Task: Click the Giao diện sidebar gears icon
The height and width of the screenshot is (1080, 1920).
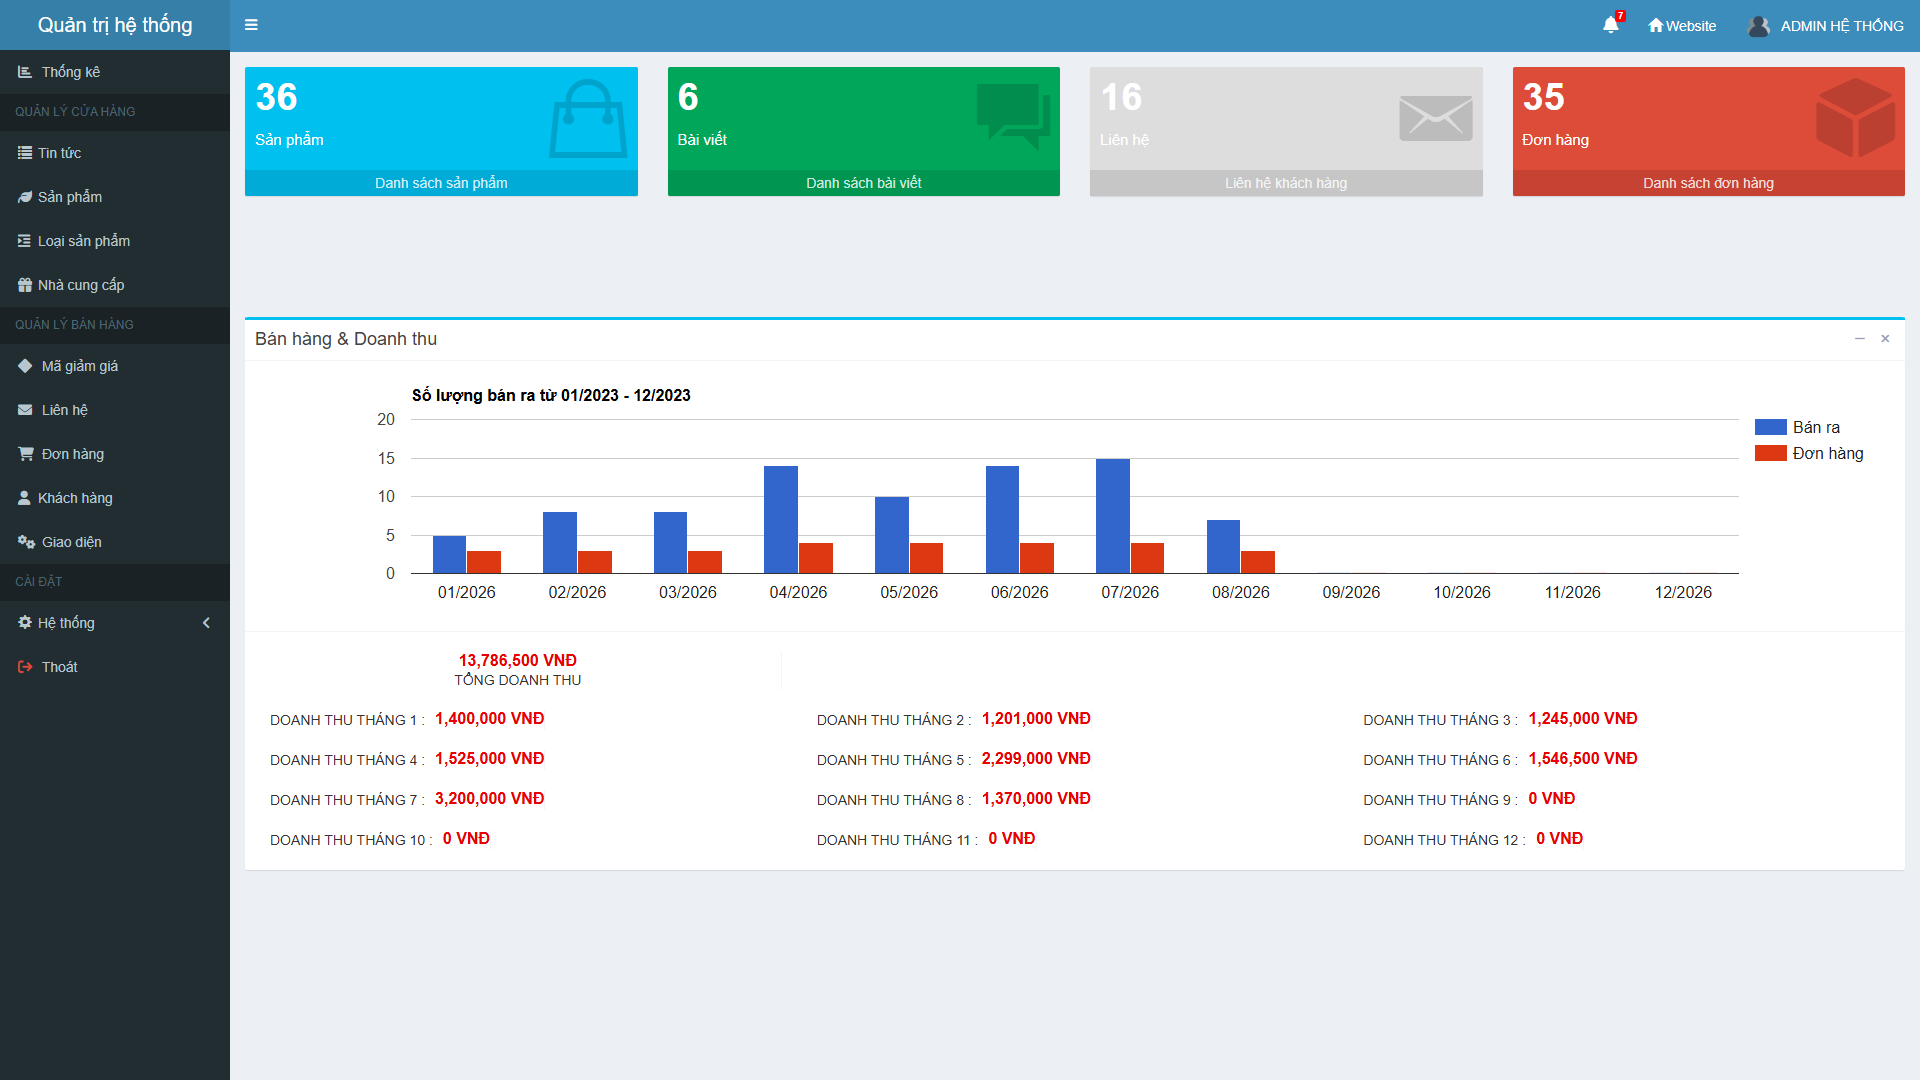Action: [x=26, y=542]
